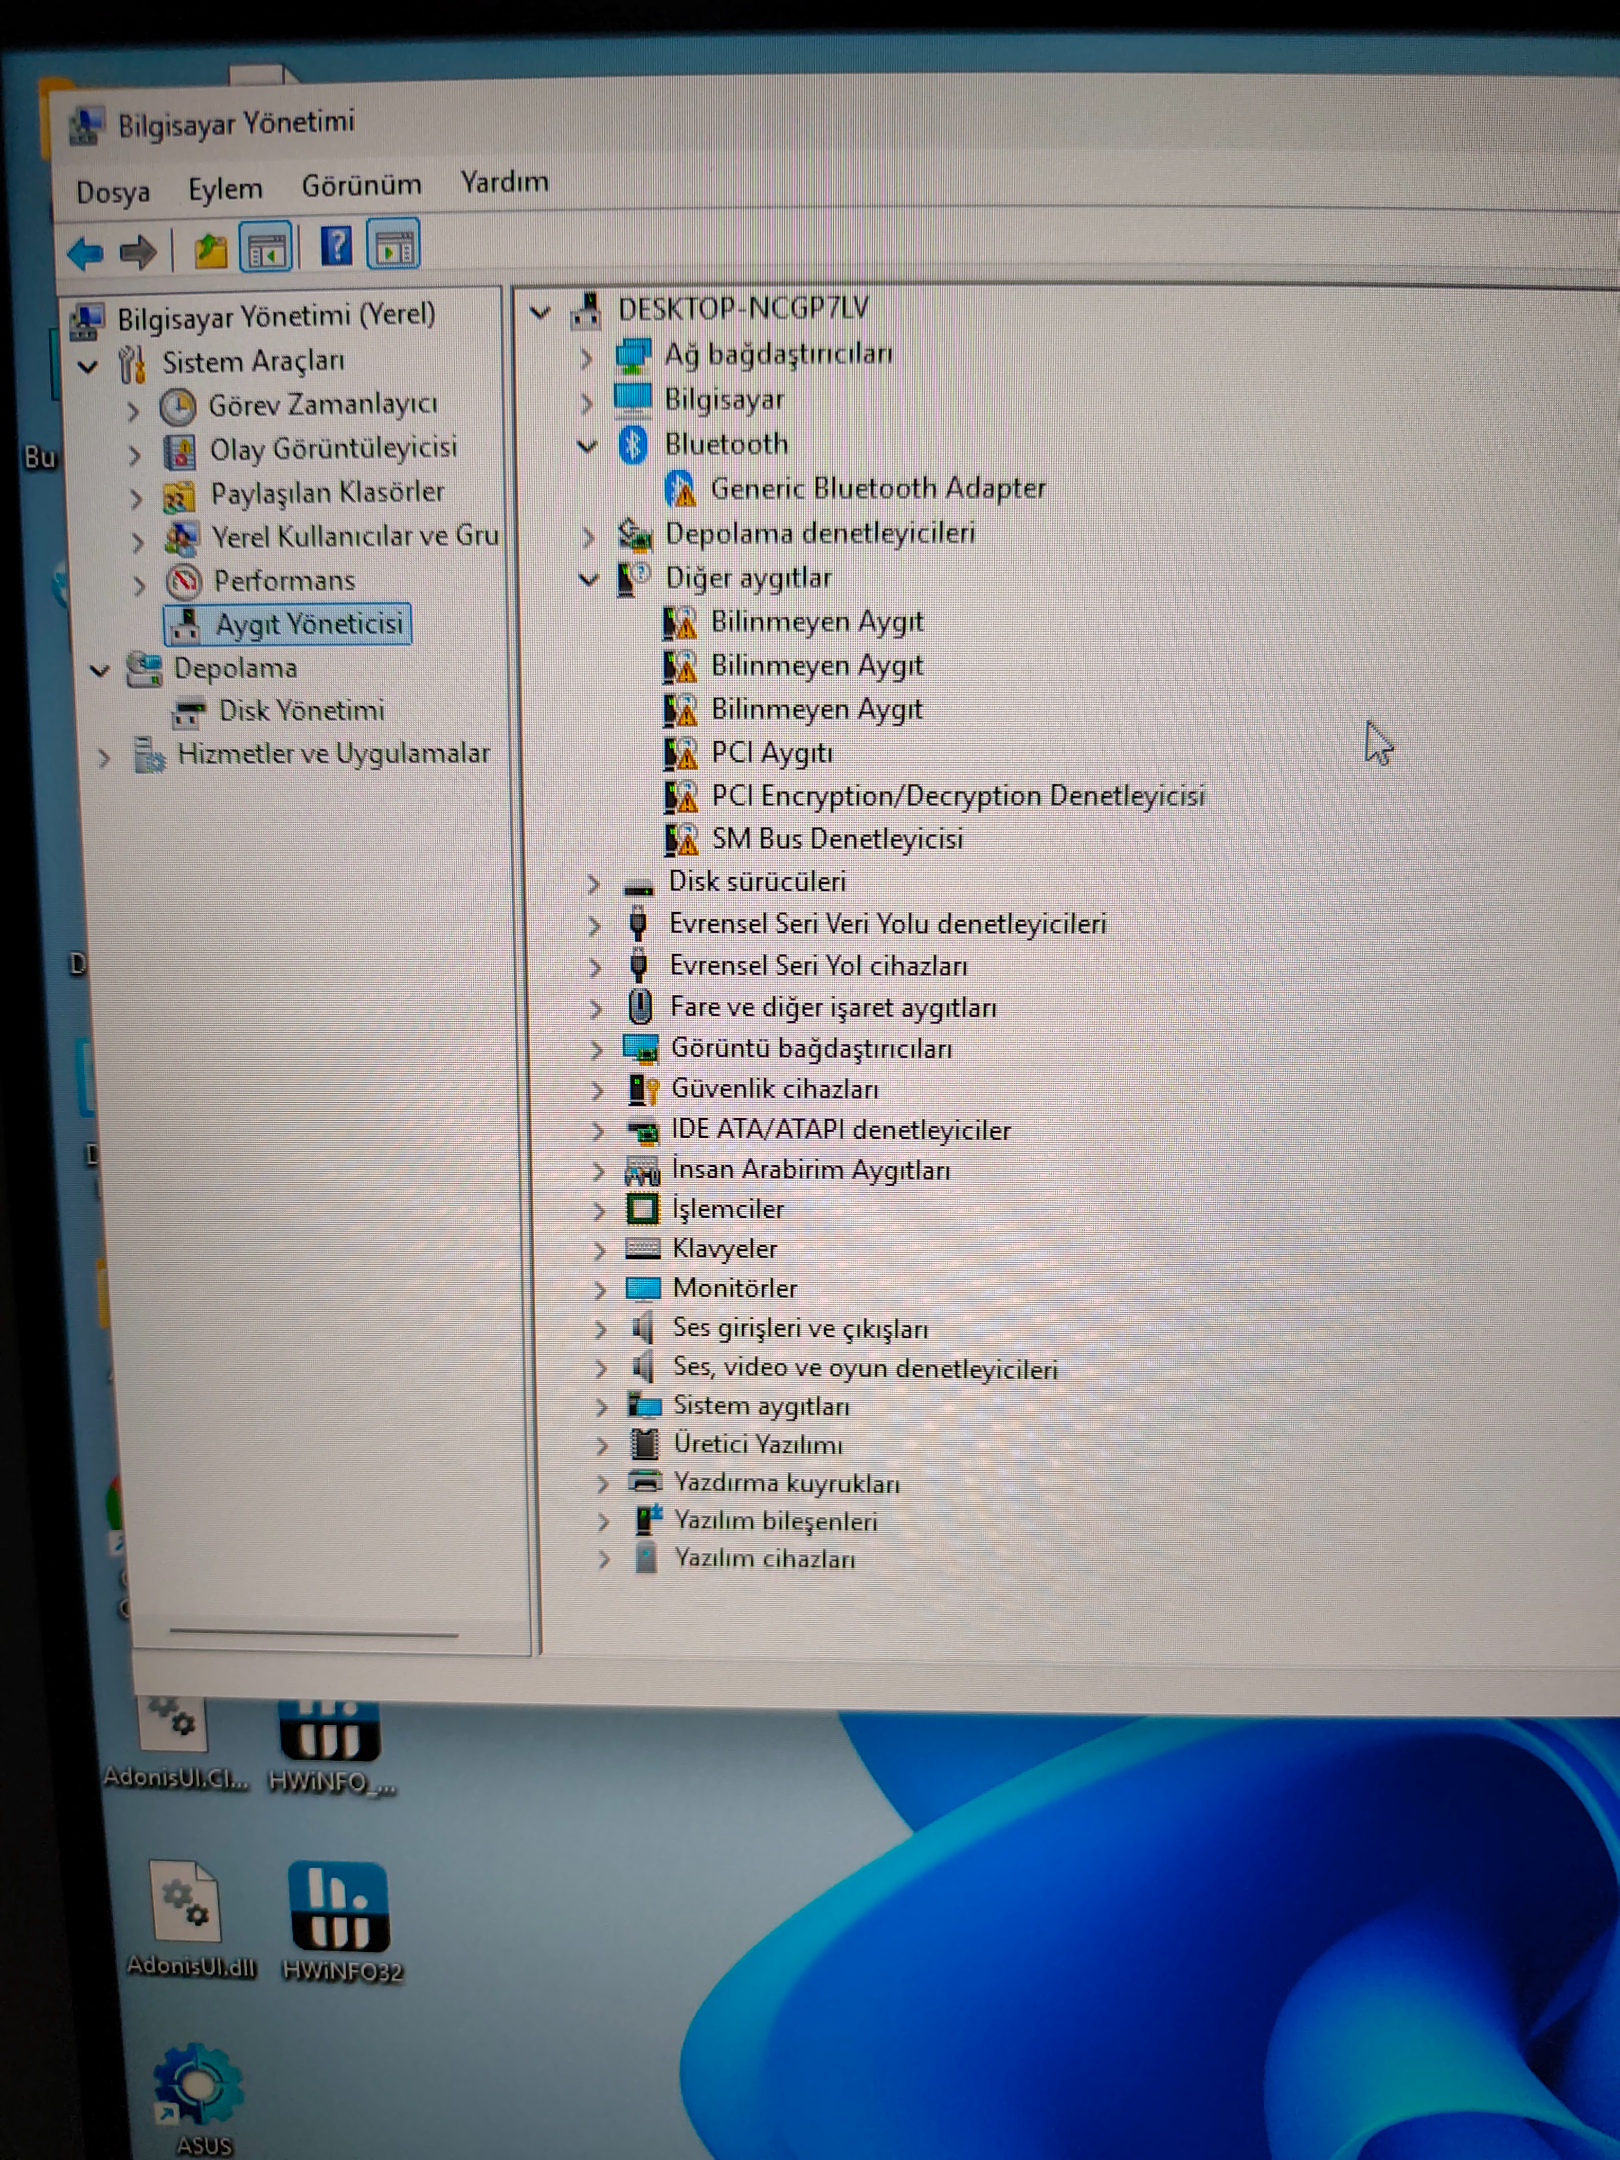This screenshot has height=2160, width=1620.
Task: Click the Depolama denetleyicileri icon
Action: [634, 535]
